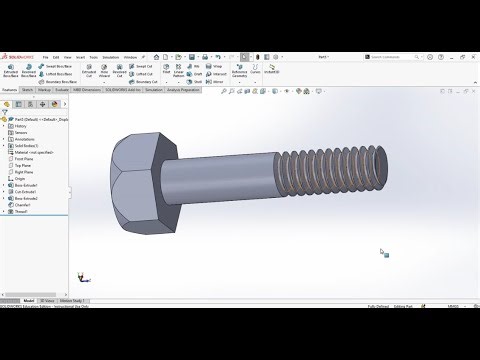The width and height of the screenshot is (480, 360).
Task: Select the Origin tree item
Action: [16, 179]
